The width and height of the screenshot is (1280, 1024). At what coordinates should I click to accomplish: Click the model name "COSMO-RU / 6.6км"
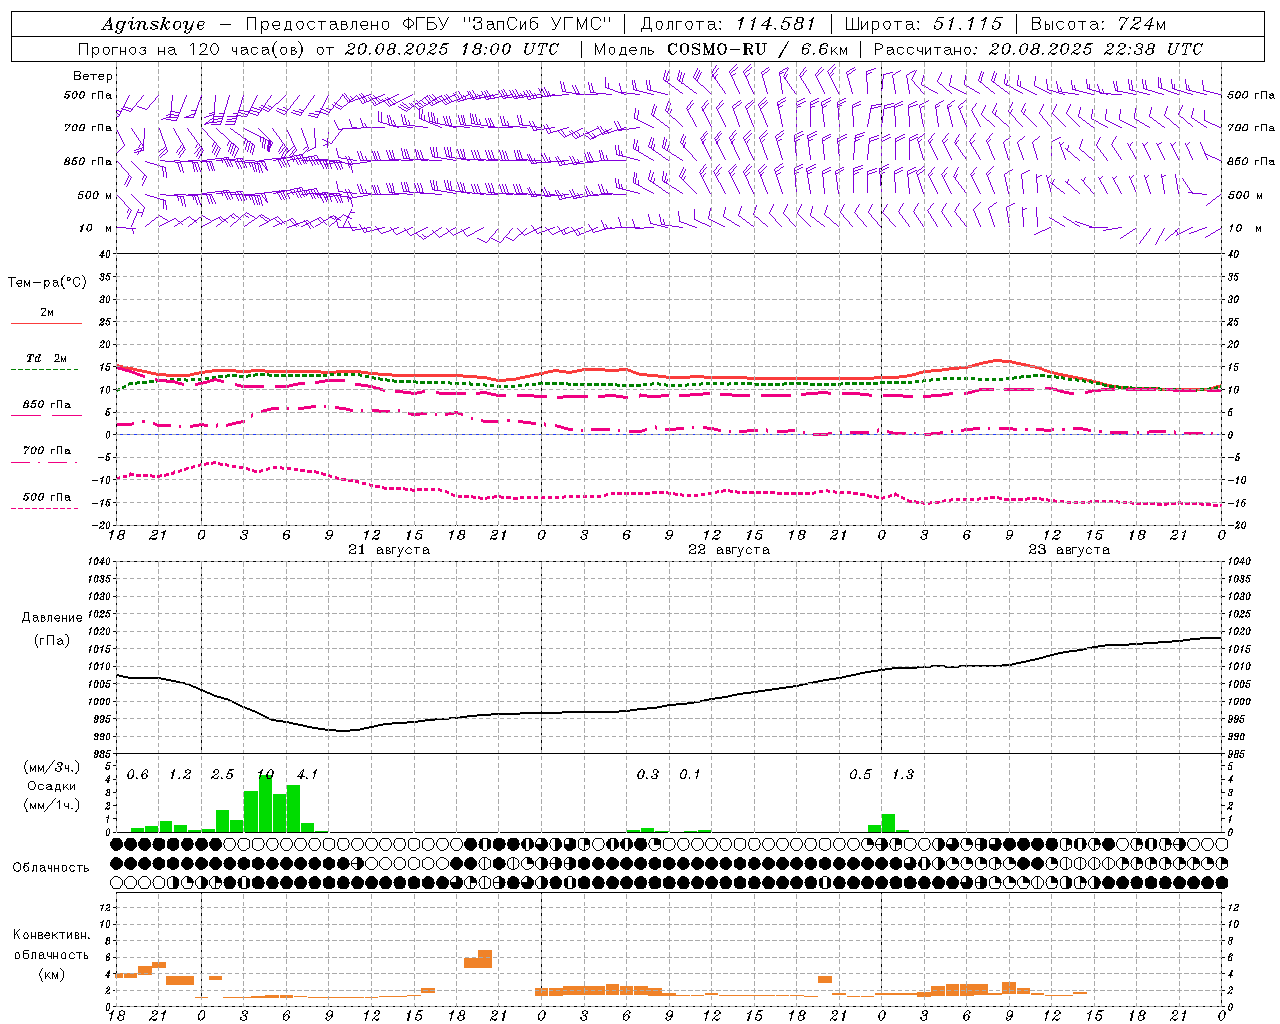click(x=757, y=49)
